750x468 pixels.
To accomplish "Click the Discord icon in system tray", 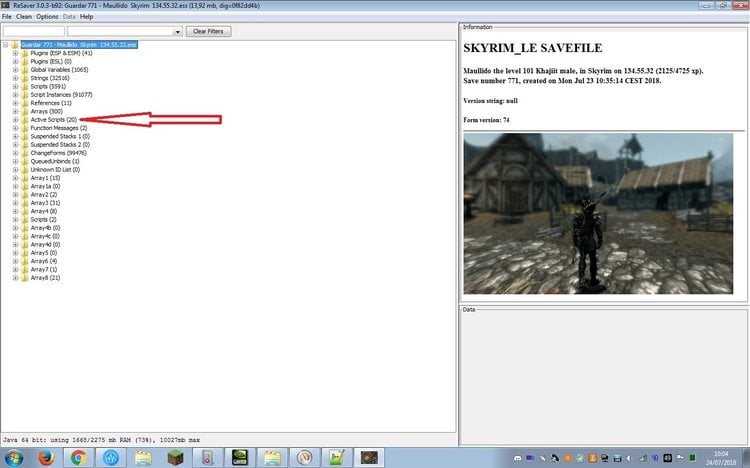I will tap(517, 458).
